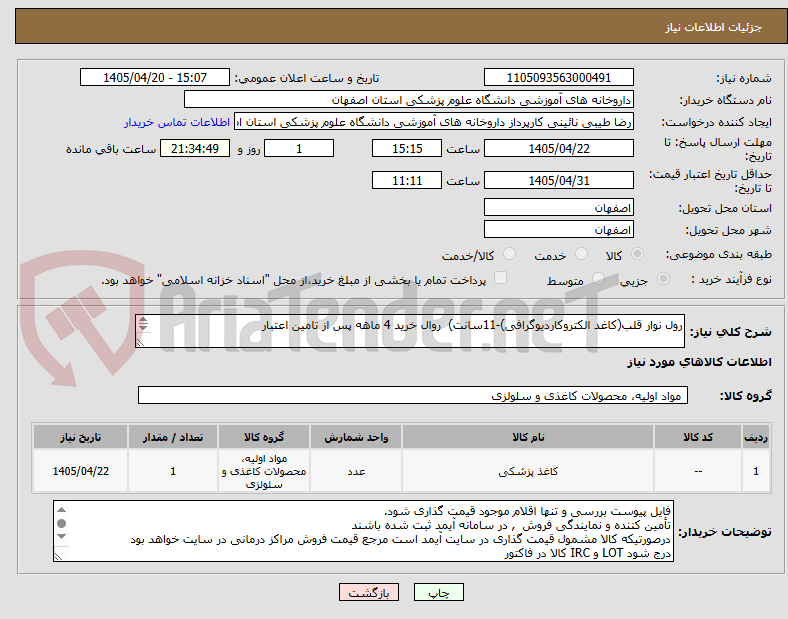Click the price validity date 1405/04/31 field

558,180
